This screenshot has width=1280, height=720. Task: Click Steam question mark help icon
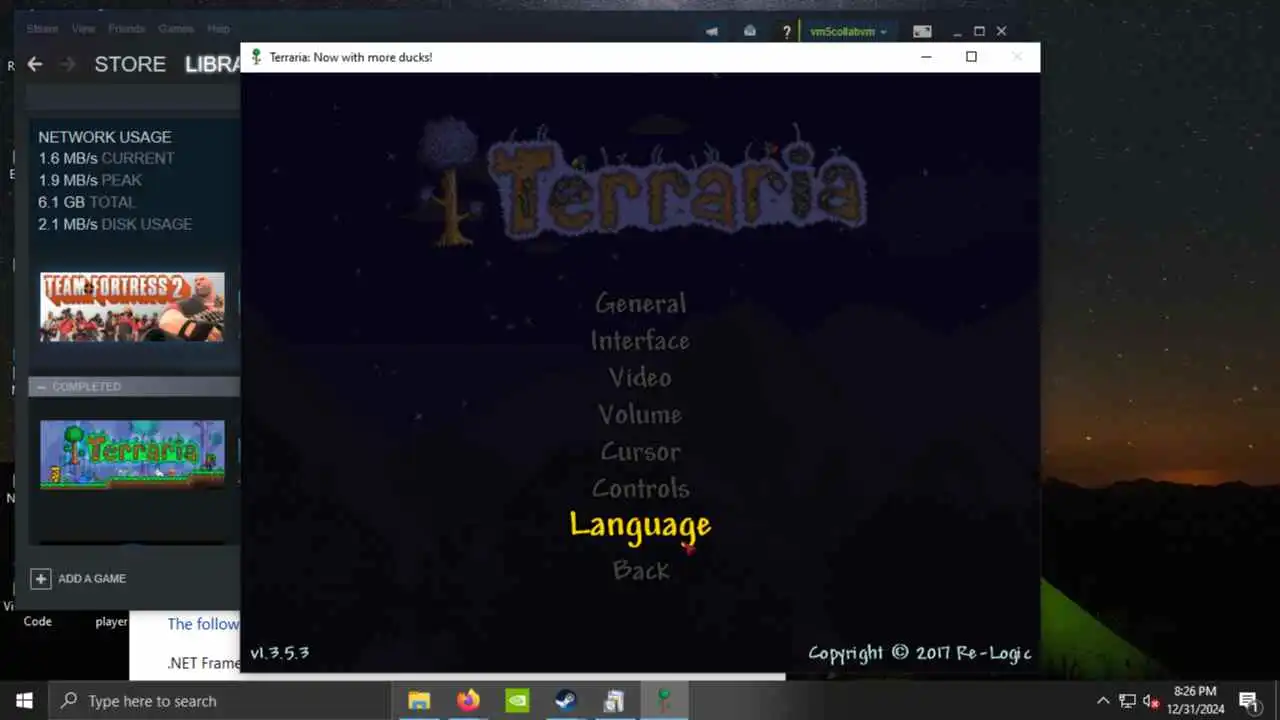pos(787,31)
